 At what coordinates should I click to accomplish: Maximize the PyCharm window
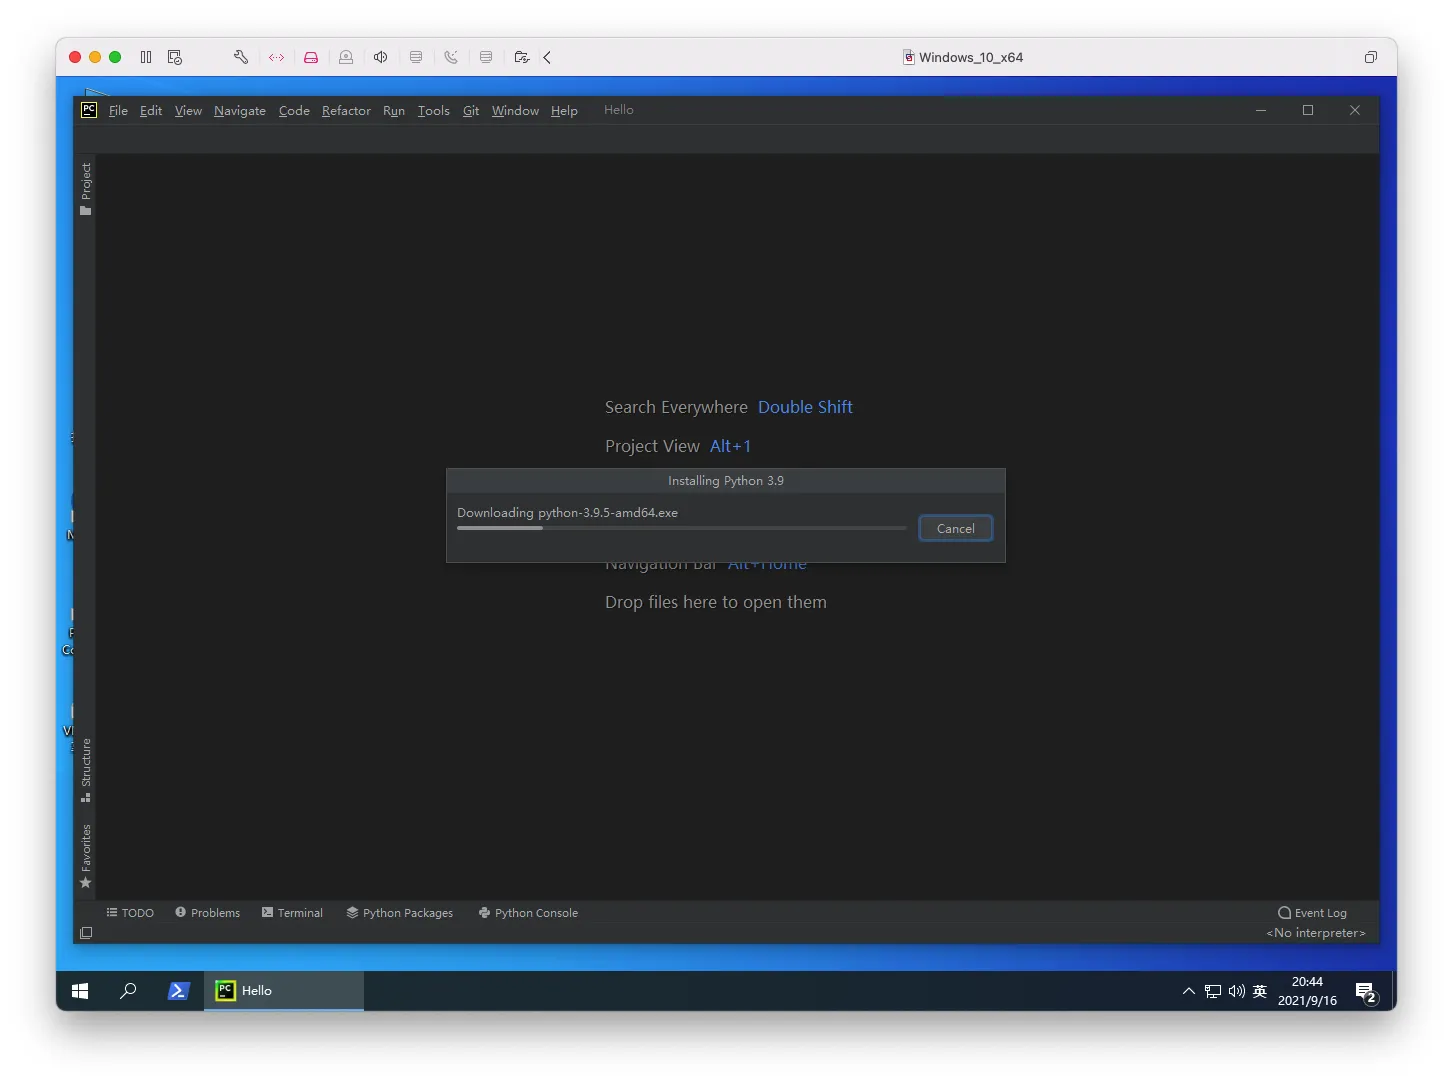pyautogui.click(x=1308, y=110)
